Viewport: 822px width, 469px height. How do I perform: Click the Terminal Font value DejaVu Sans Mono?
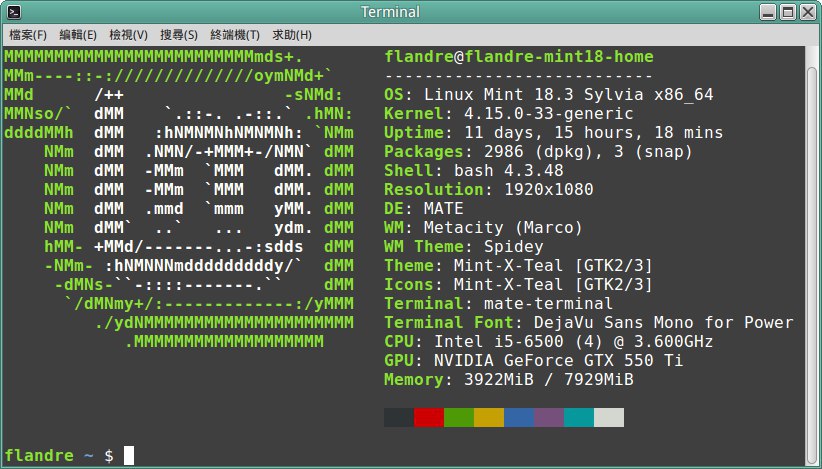[663, 322]
